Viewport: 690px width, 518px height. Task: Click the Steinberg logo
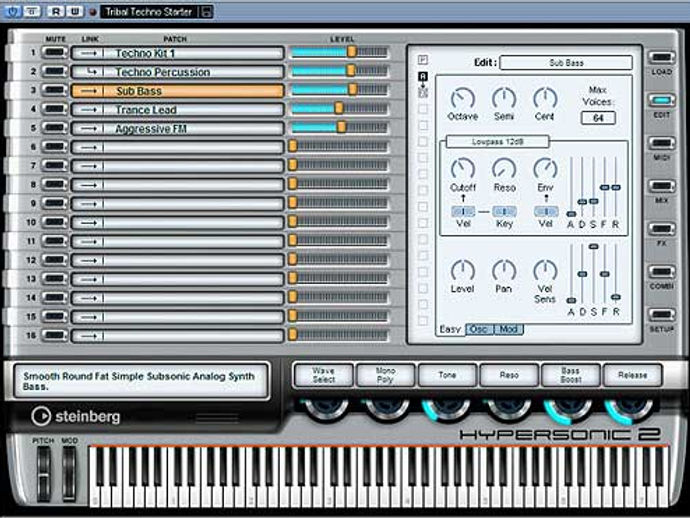pyautogui.click(x=76, y=416)
